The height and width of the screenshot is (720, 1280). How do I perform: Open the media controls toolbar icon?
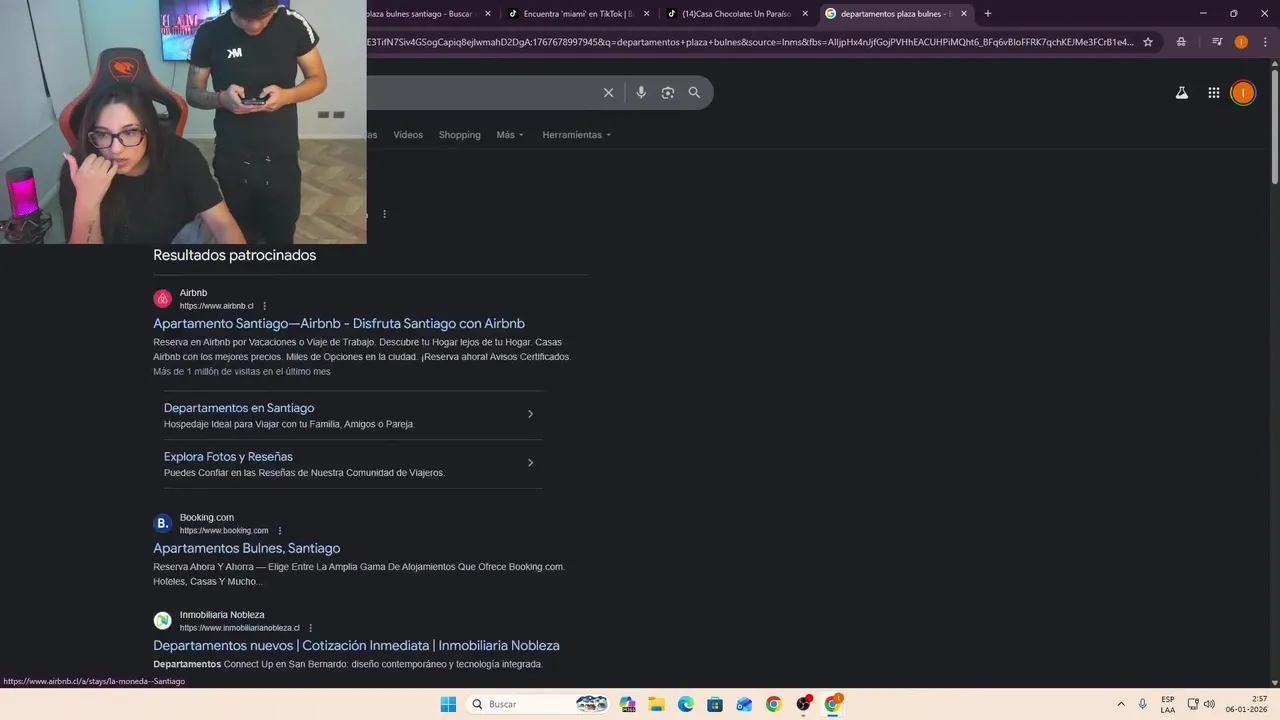click(x=1217, y=42)
